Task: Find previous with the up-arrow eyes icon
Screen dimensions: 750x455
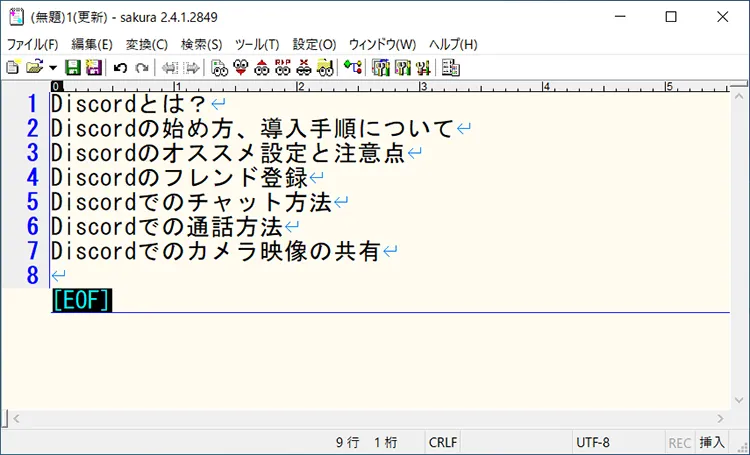Action: pos(262,68)
